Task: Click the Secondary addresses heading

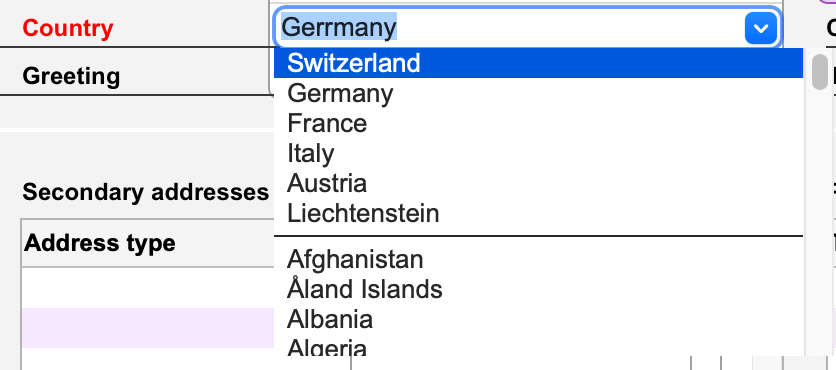Action: 146,192
